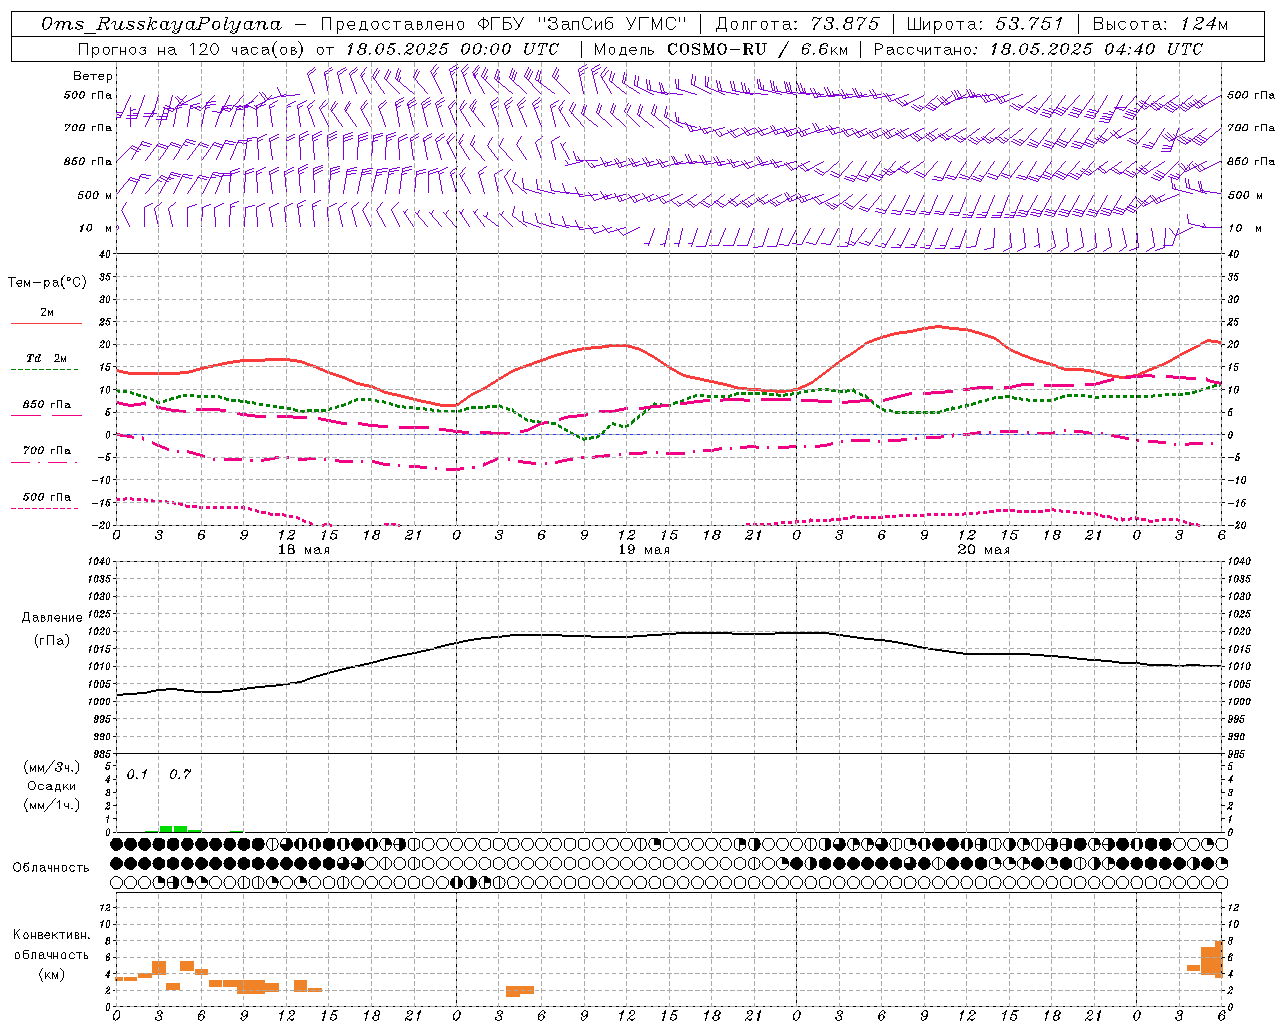Screen dimensions: 1280x1024
Task: Click the (мм/1ч.) precipitation unit label
Action: pyautogui.click(x=52, y=805)
